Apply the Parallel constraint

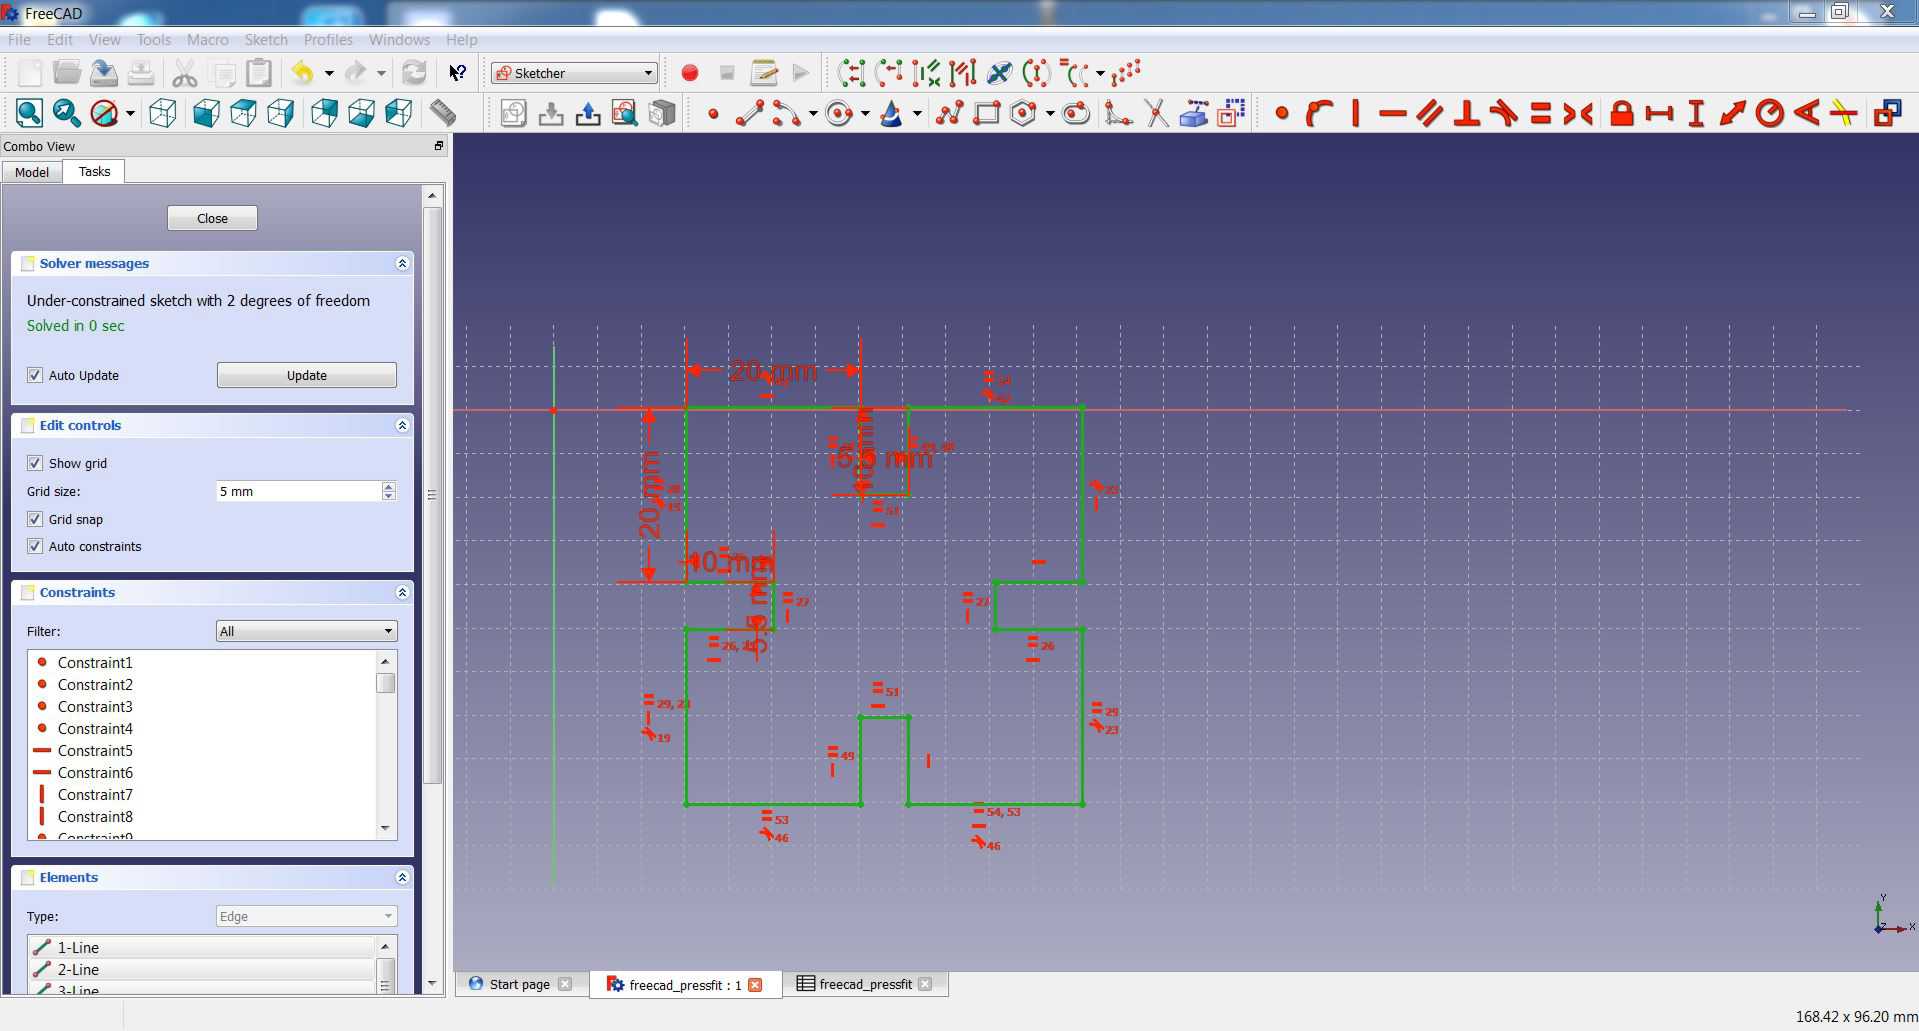pyautogui.click(x=1430, y=113)
